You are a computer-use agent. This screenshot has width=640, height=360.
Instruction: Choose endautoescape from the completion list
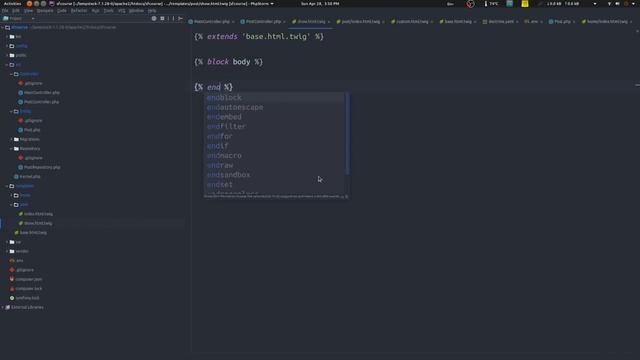click(274, 107)
